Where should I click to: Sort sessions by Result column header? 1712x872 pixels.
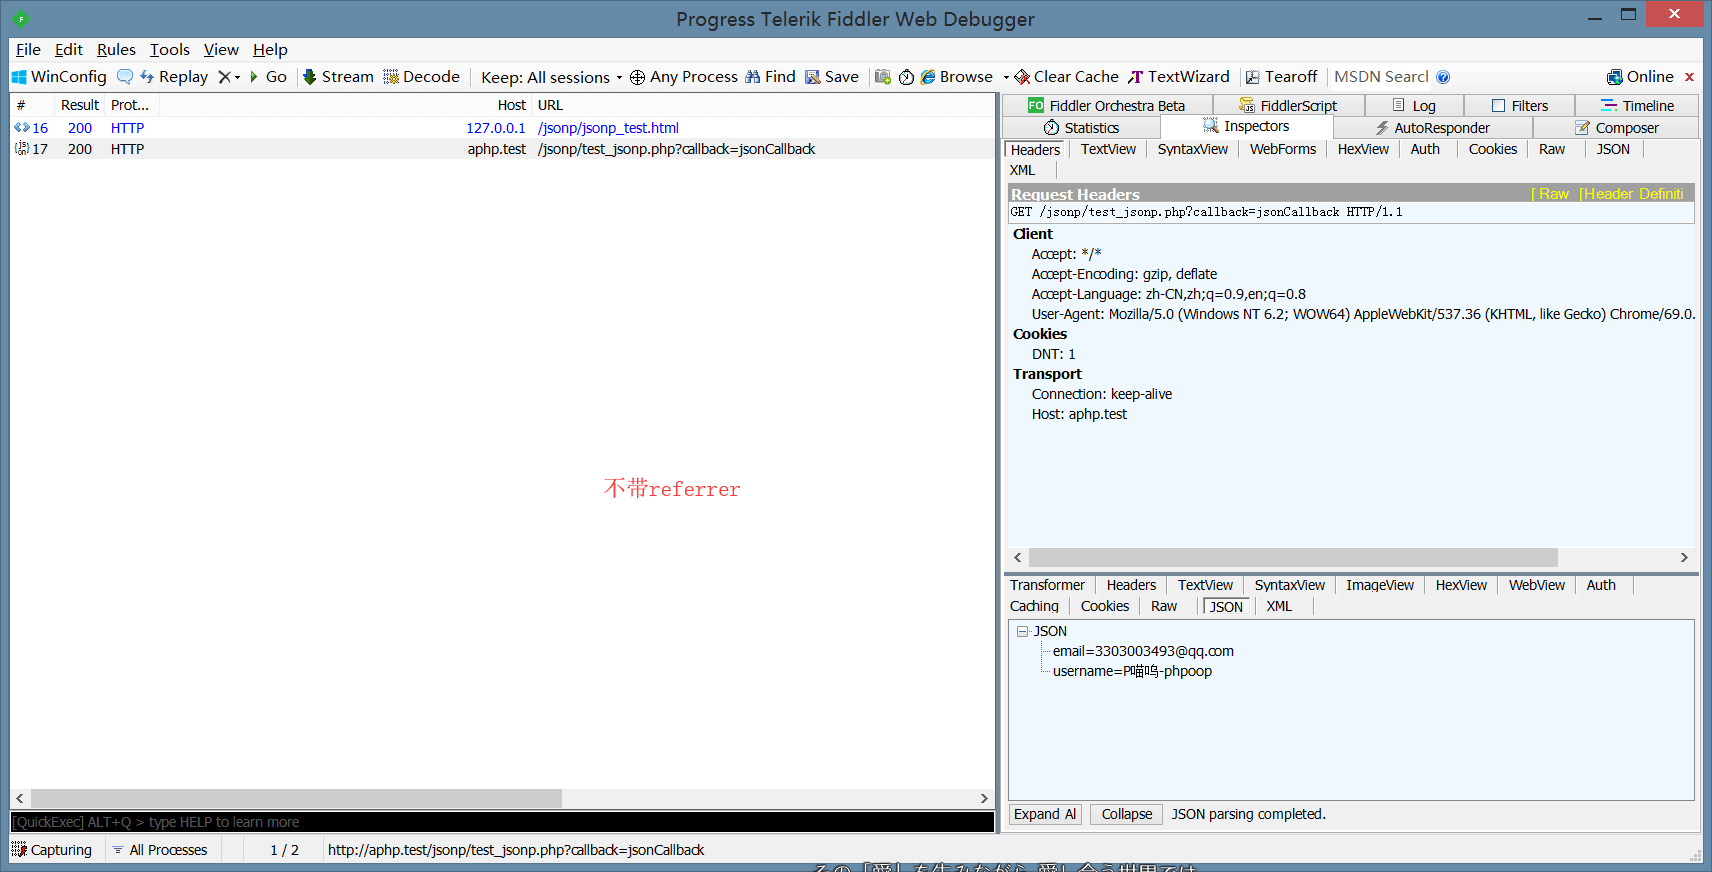(80, 105)
